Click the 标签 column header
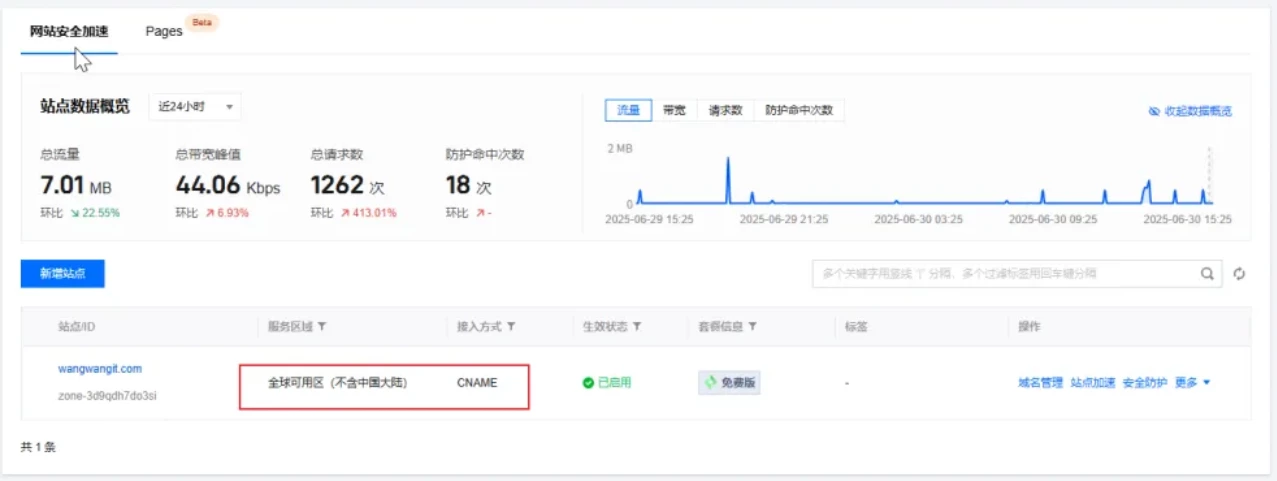The width and height of the screenshot is (1277, 481). pyautogui.click(x=856, y=327)
